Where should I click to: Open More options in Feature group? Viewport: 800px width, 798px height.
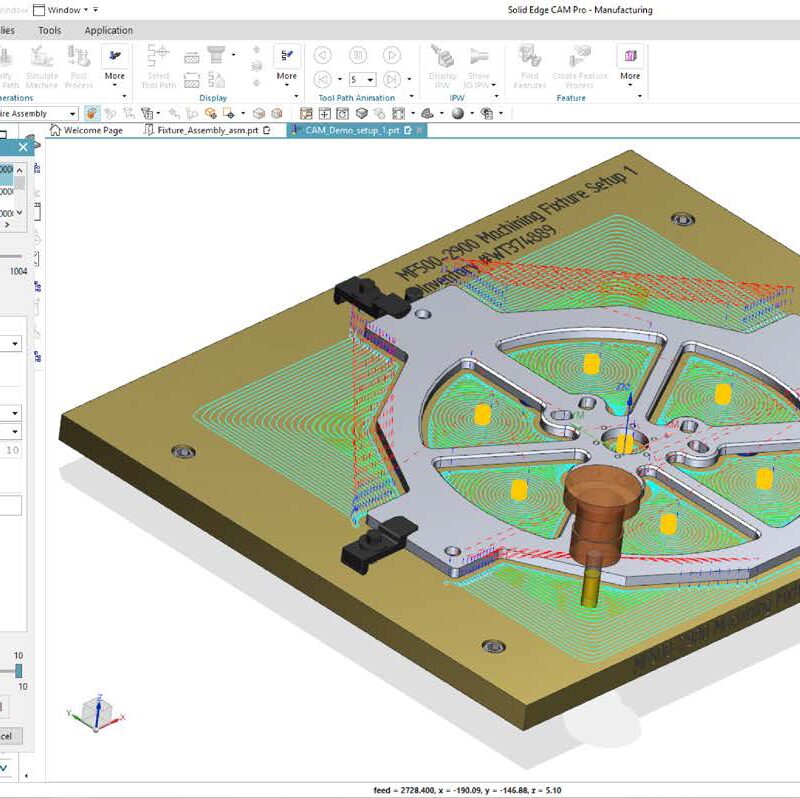coord(630,65)
